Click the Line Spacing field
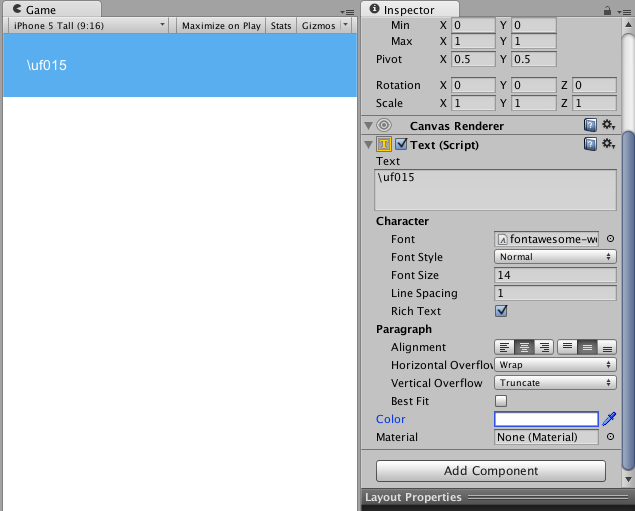Viewport: 635px width, 511px height. pos(555,293)
